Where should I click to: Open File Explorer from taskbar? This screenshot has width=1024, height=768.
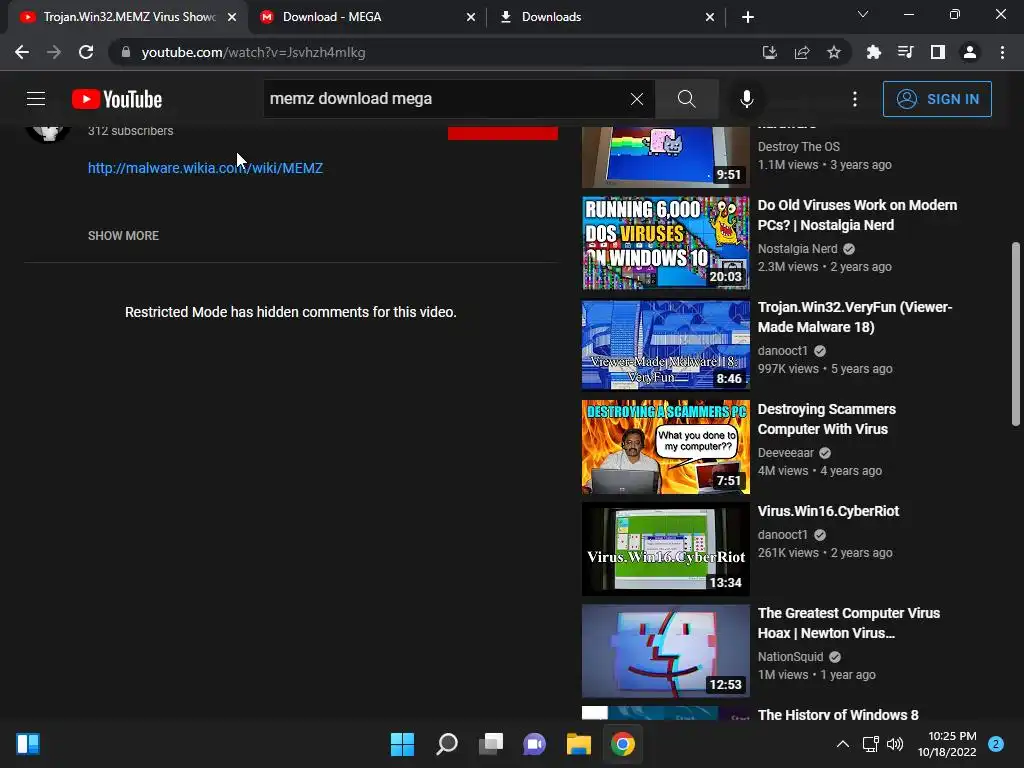click(579, 744)
